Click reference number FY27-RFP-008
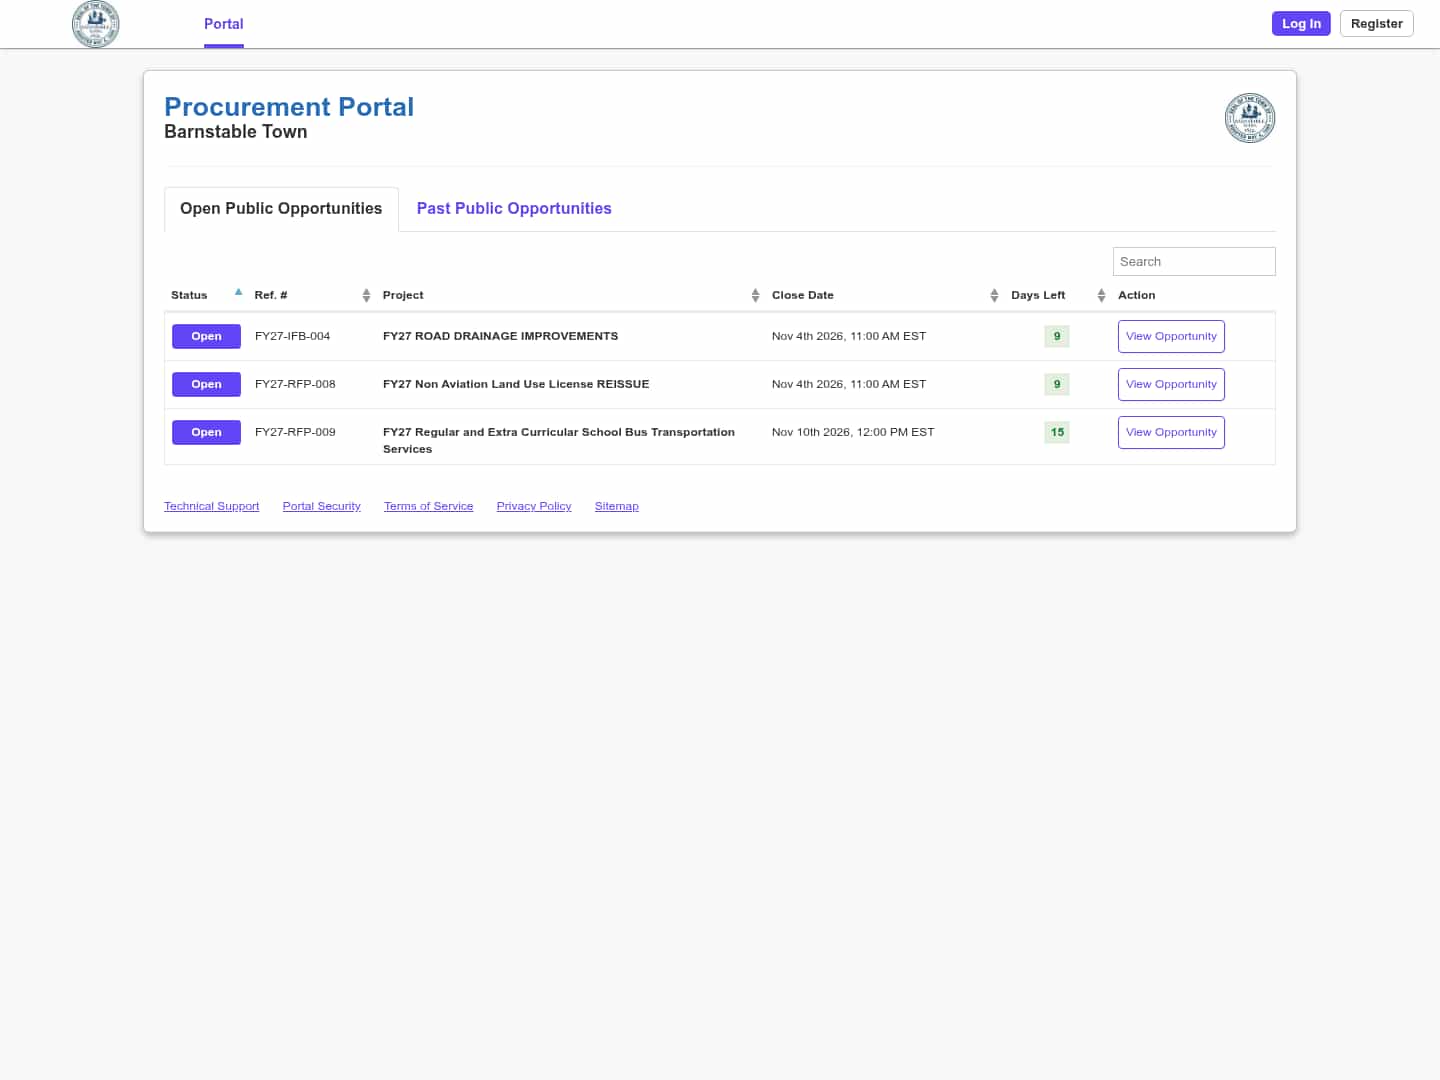Viewport: 1440px width, 1080px height. click(295, 385)
